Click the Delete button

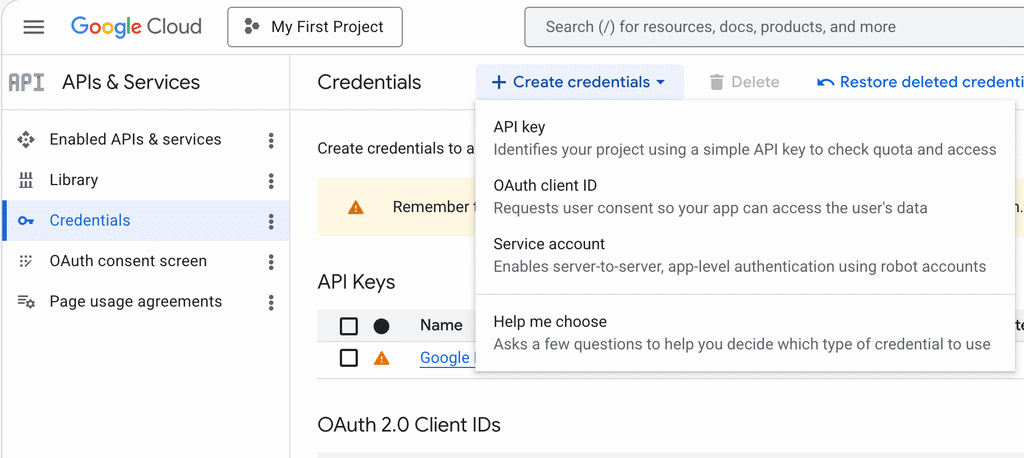click(744, 82)
